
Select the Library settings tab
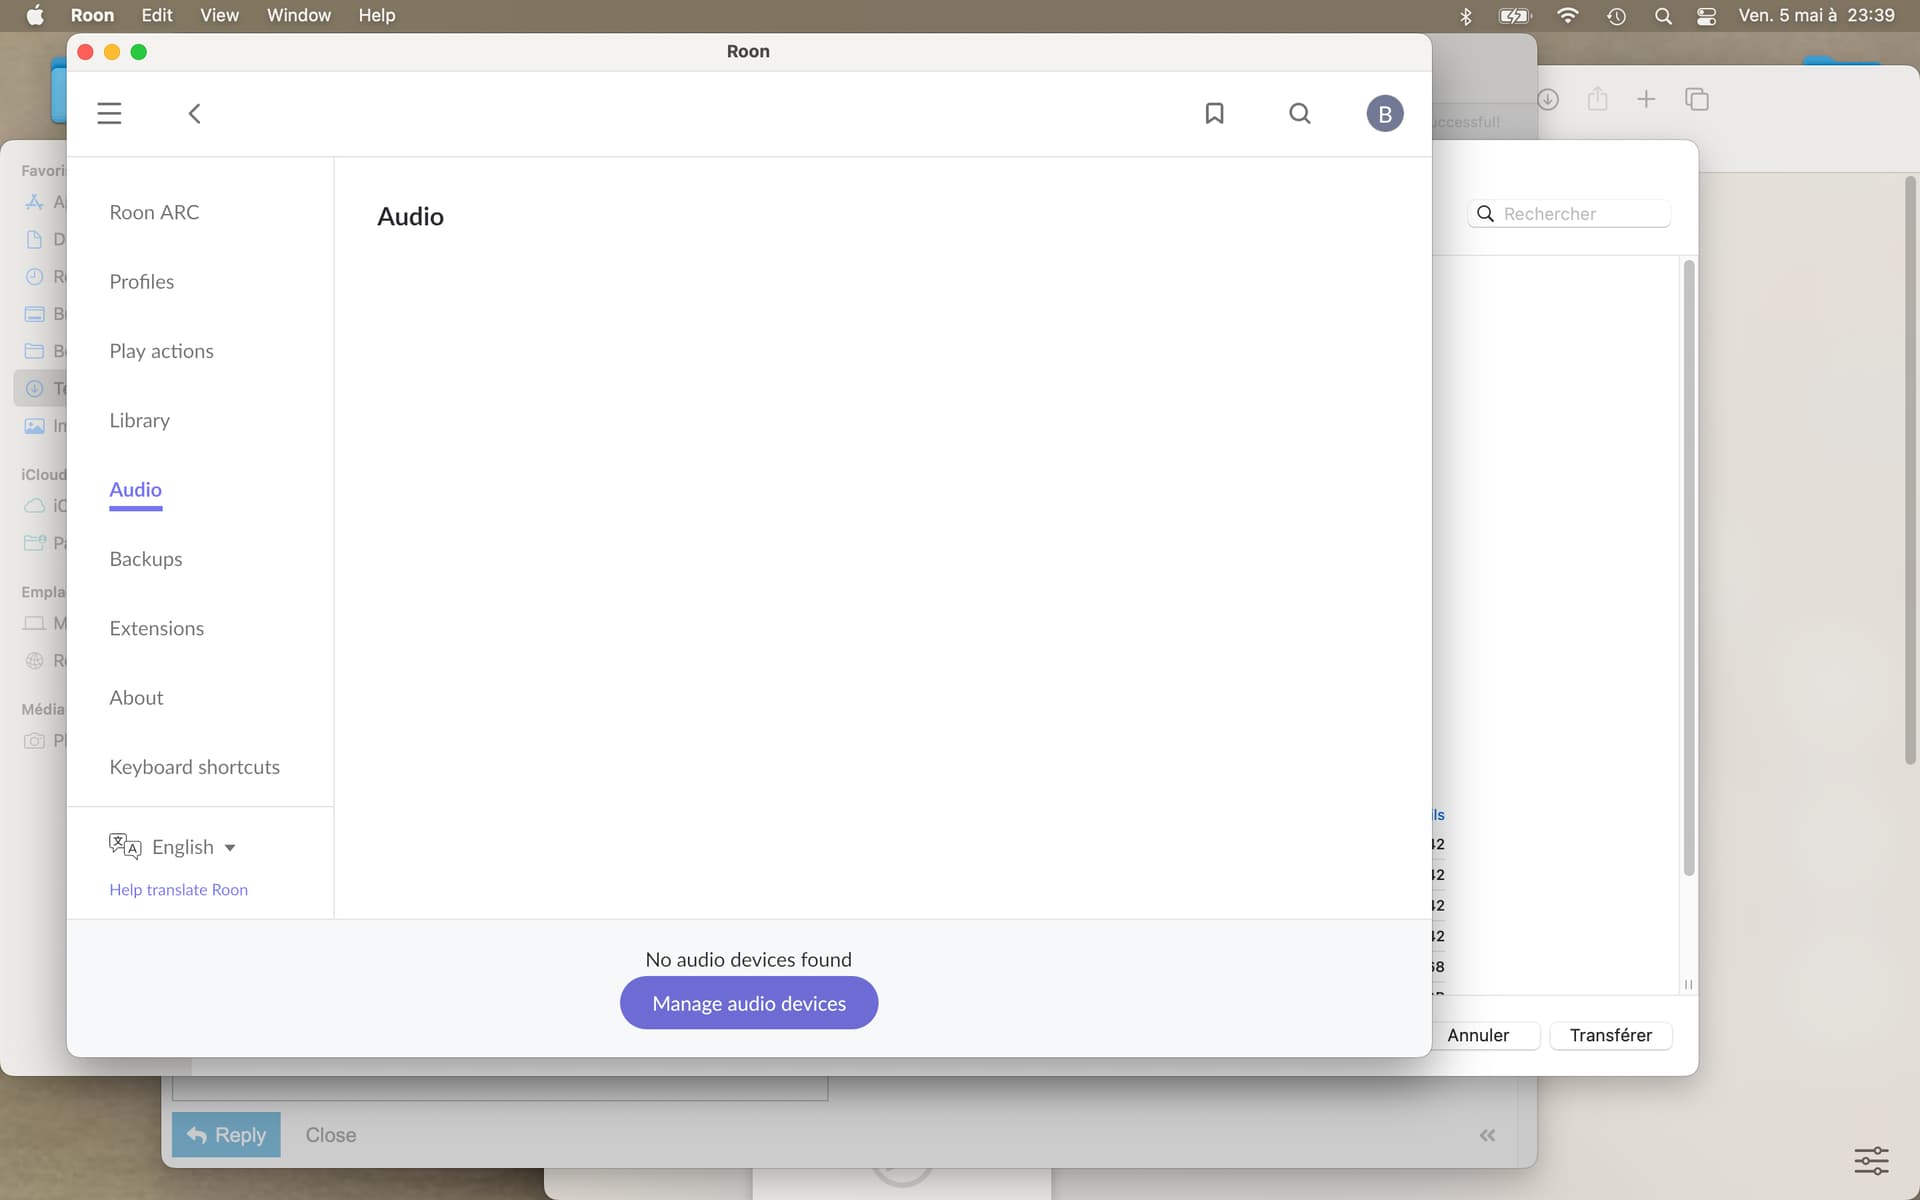[x=139, y=420]
